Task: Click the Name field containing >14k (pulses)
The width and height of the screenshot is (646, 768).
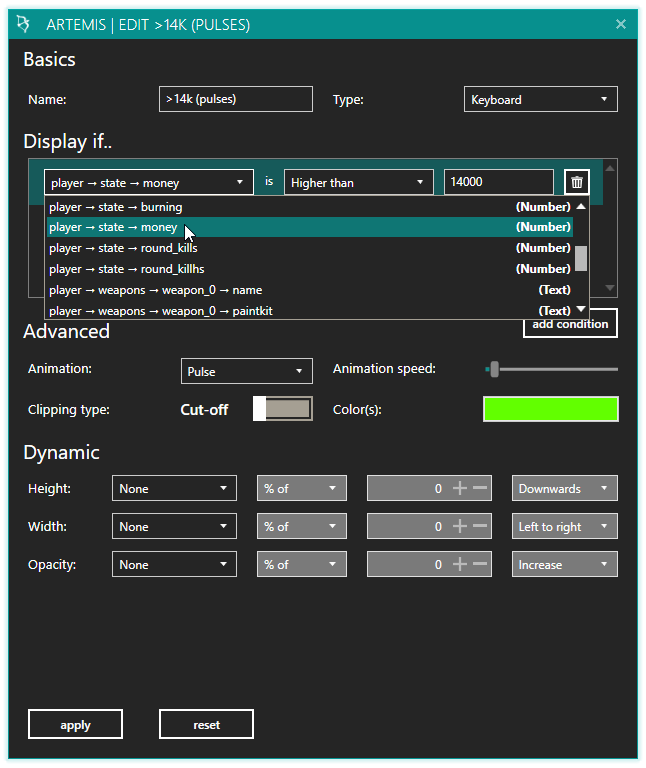Action: pyautogui.click(x=236, y=99)
